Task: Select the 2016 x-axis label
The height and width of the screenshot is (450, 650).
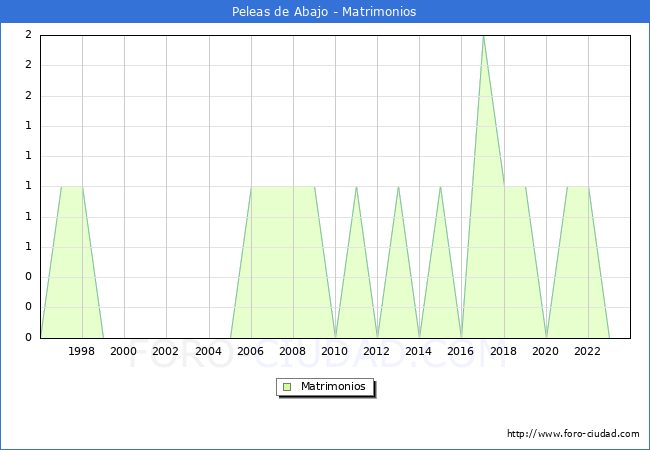Action: point(461,351)
